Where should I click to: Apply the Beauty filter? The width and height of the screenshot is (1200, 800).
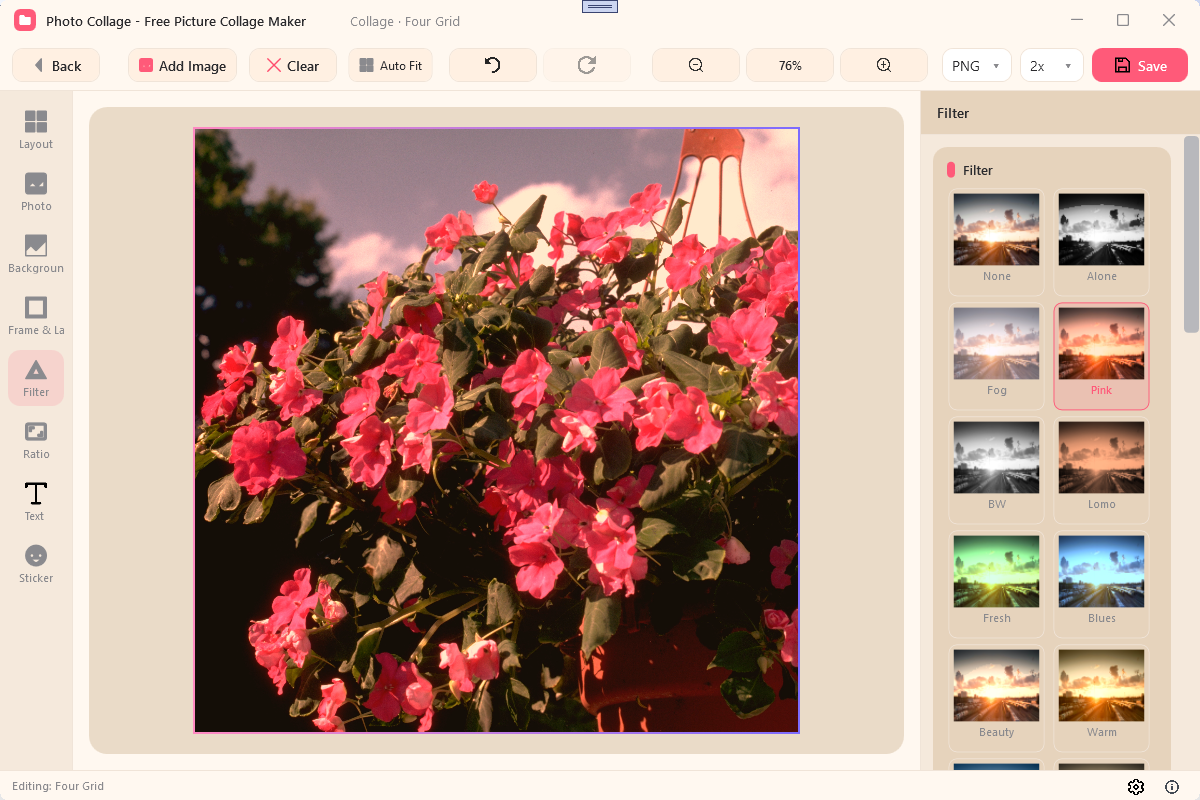pyautogui.click(x=996, y=697)
